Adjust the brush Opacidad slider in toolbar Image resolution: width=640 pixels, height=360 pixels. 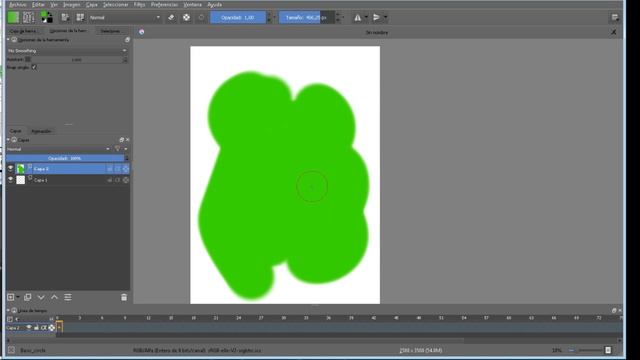click(x=238, y=18)
